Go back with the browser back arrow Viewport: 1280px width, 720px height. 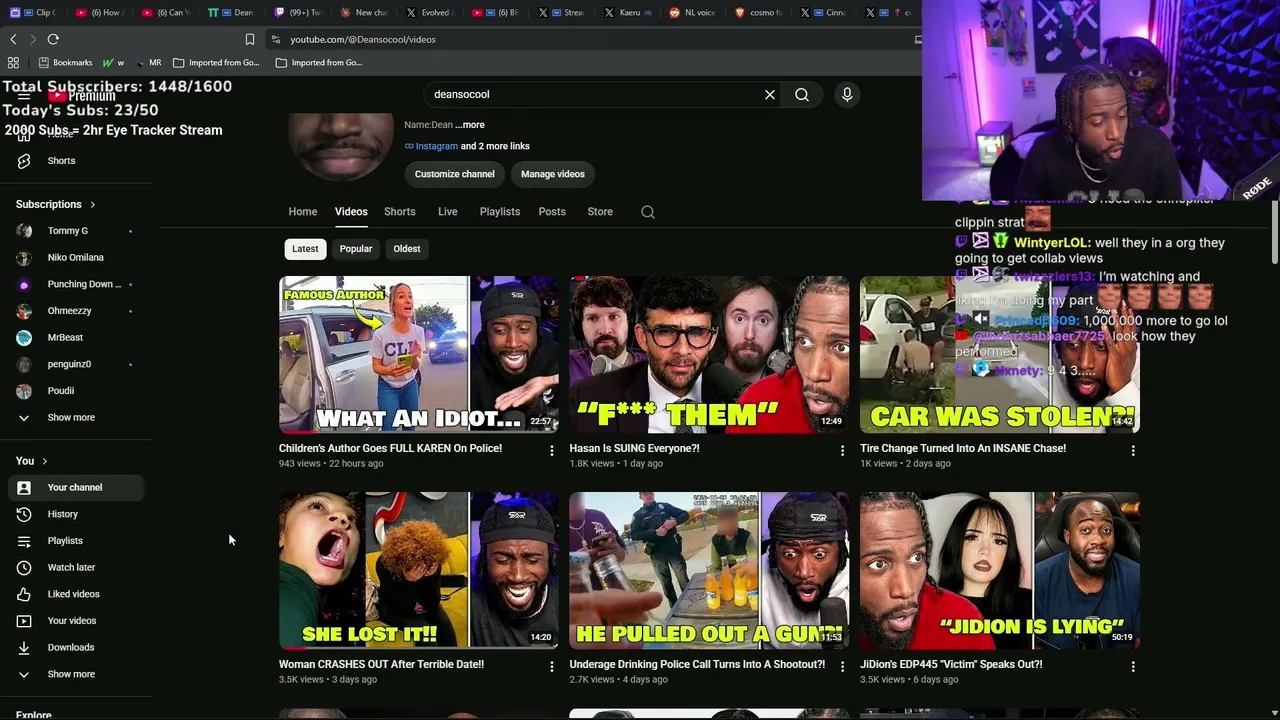pyautogui.click(x=13, y=39)
